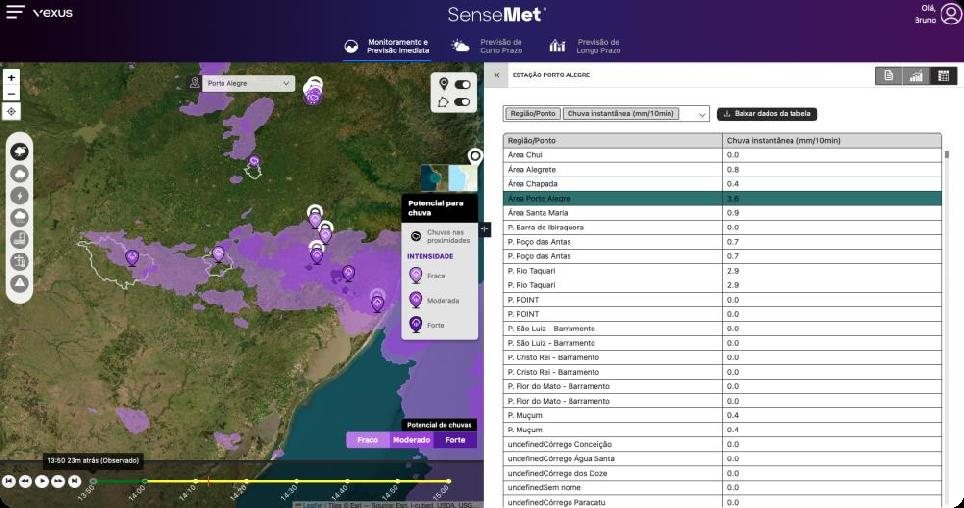The image size is (964, 508).
Task: Select the 14:30 timeline marker
Action: pyautogui.click(x=296, y=482)
